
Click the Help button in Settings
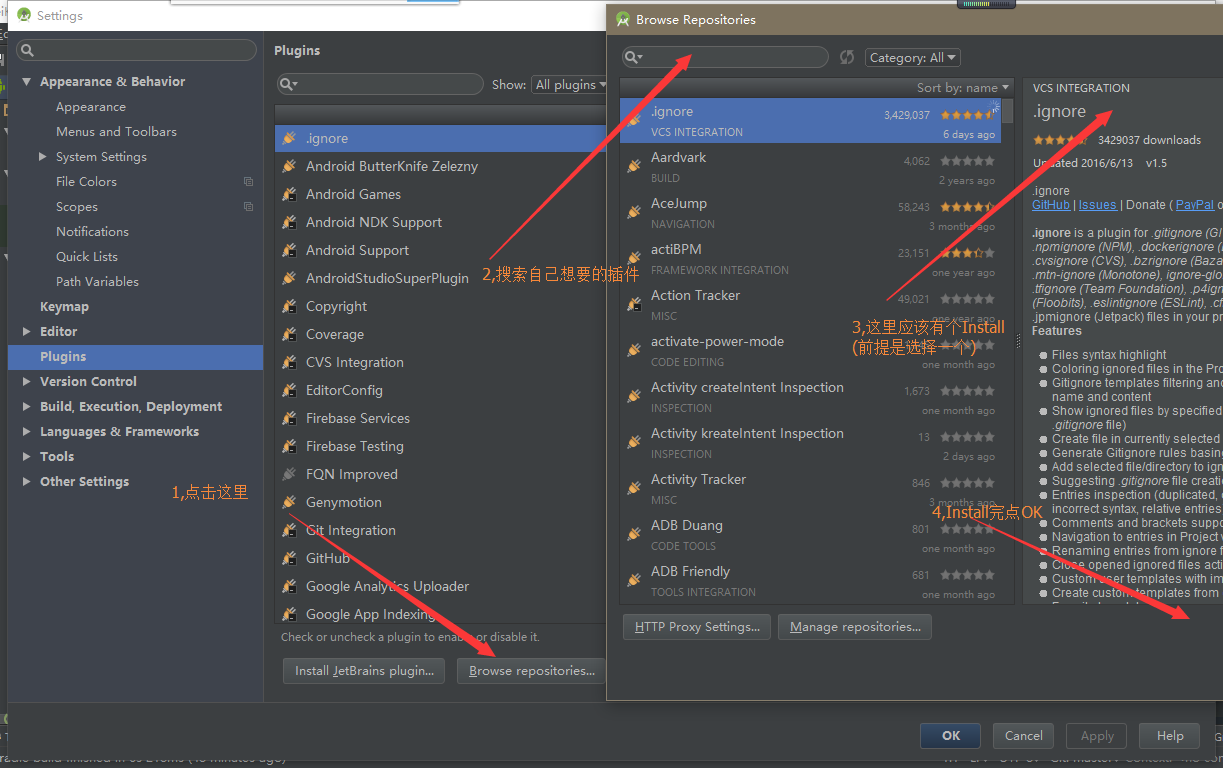pyautogui.click(x=1170, y=736)
